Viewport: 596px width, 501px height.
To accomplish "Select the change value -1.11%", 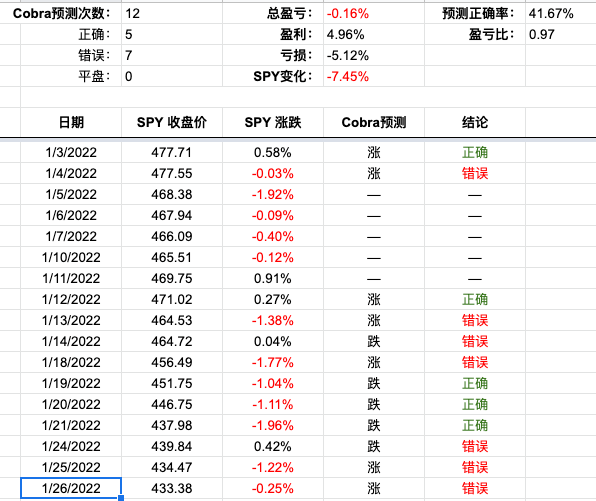I will [273, 404].
